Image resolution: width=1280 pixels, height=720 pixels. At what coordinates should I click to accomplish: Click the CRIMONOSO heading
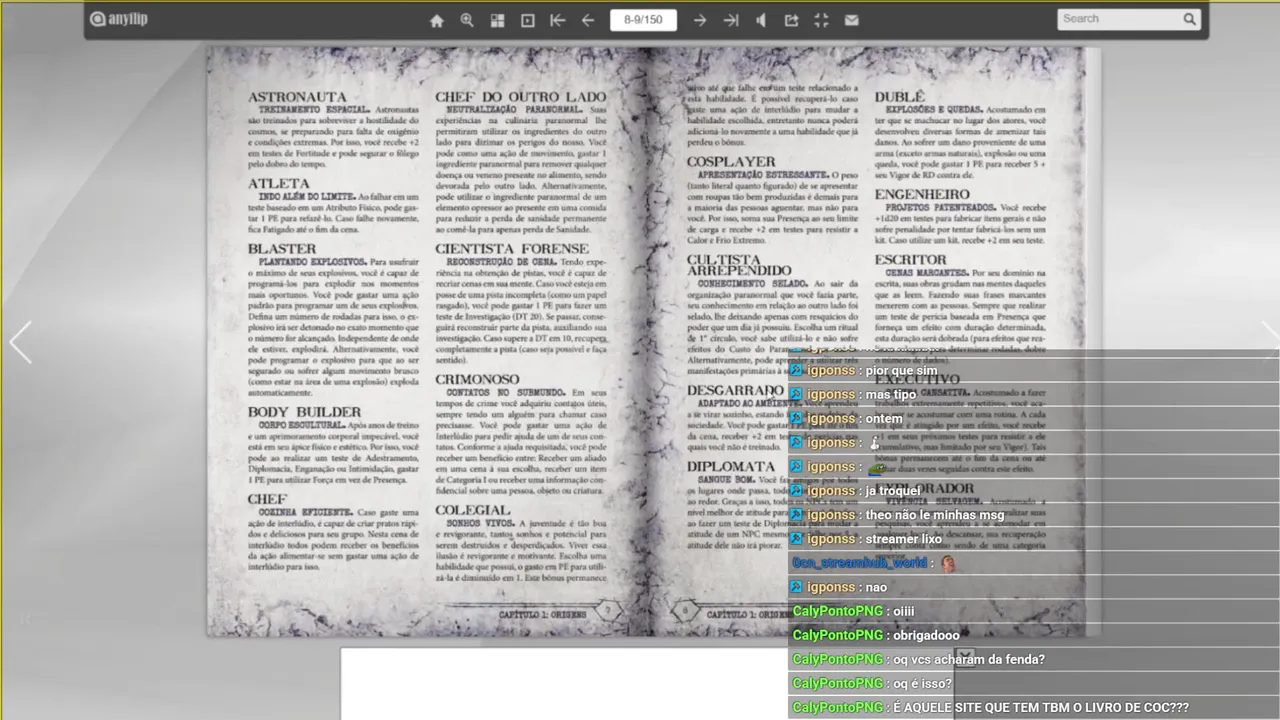pos(477,380)
